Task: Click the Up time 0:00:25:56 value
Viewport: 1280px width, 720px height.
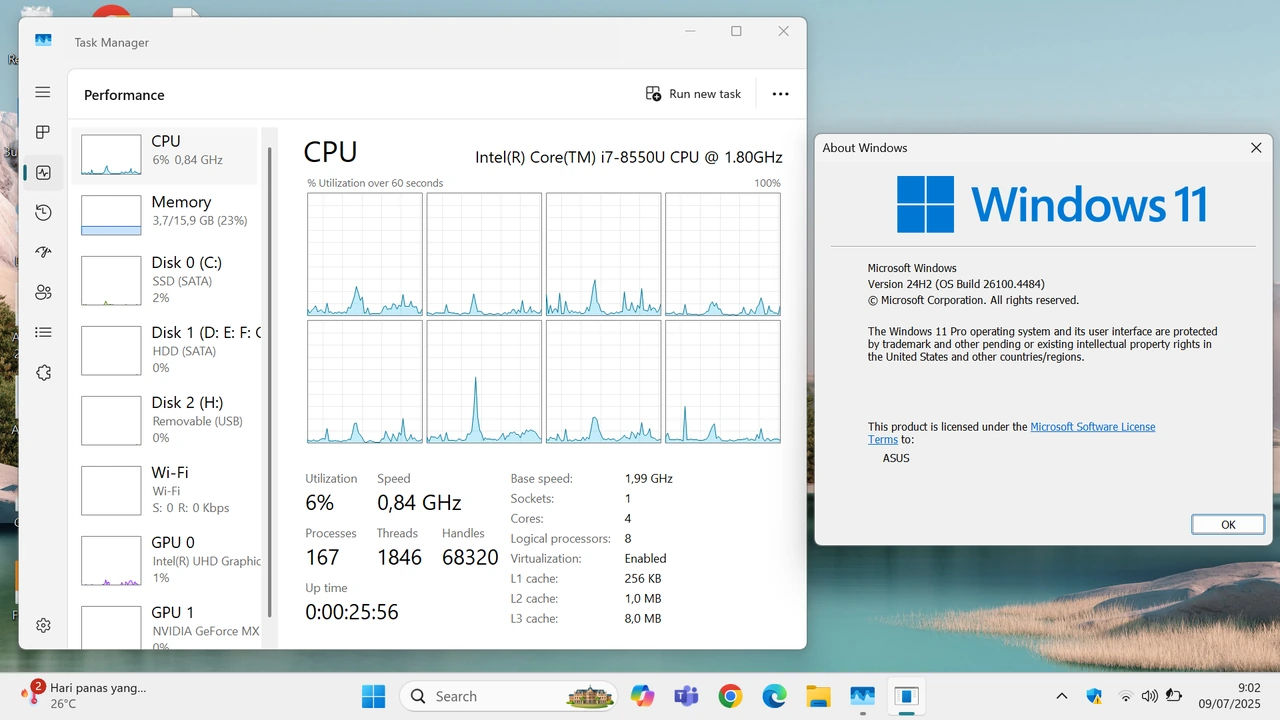Action: pos(352,612)
